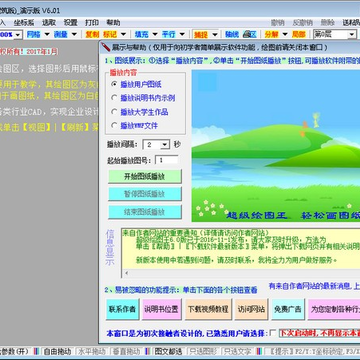360x360 pixels.
Task: Click the 免费广告 button
Action: click(x=288, y=309)
